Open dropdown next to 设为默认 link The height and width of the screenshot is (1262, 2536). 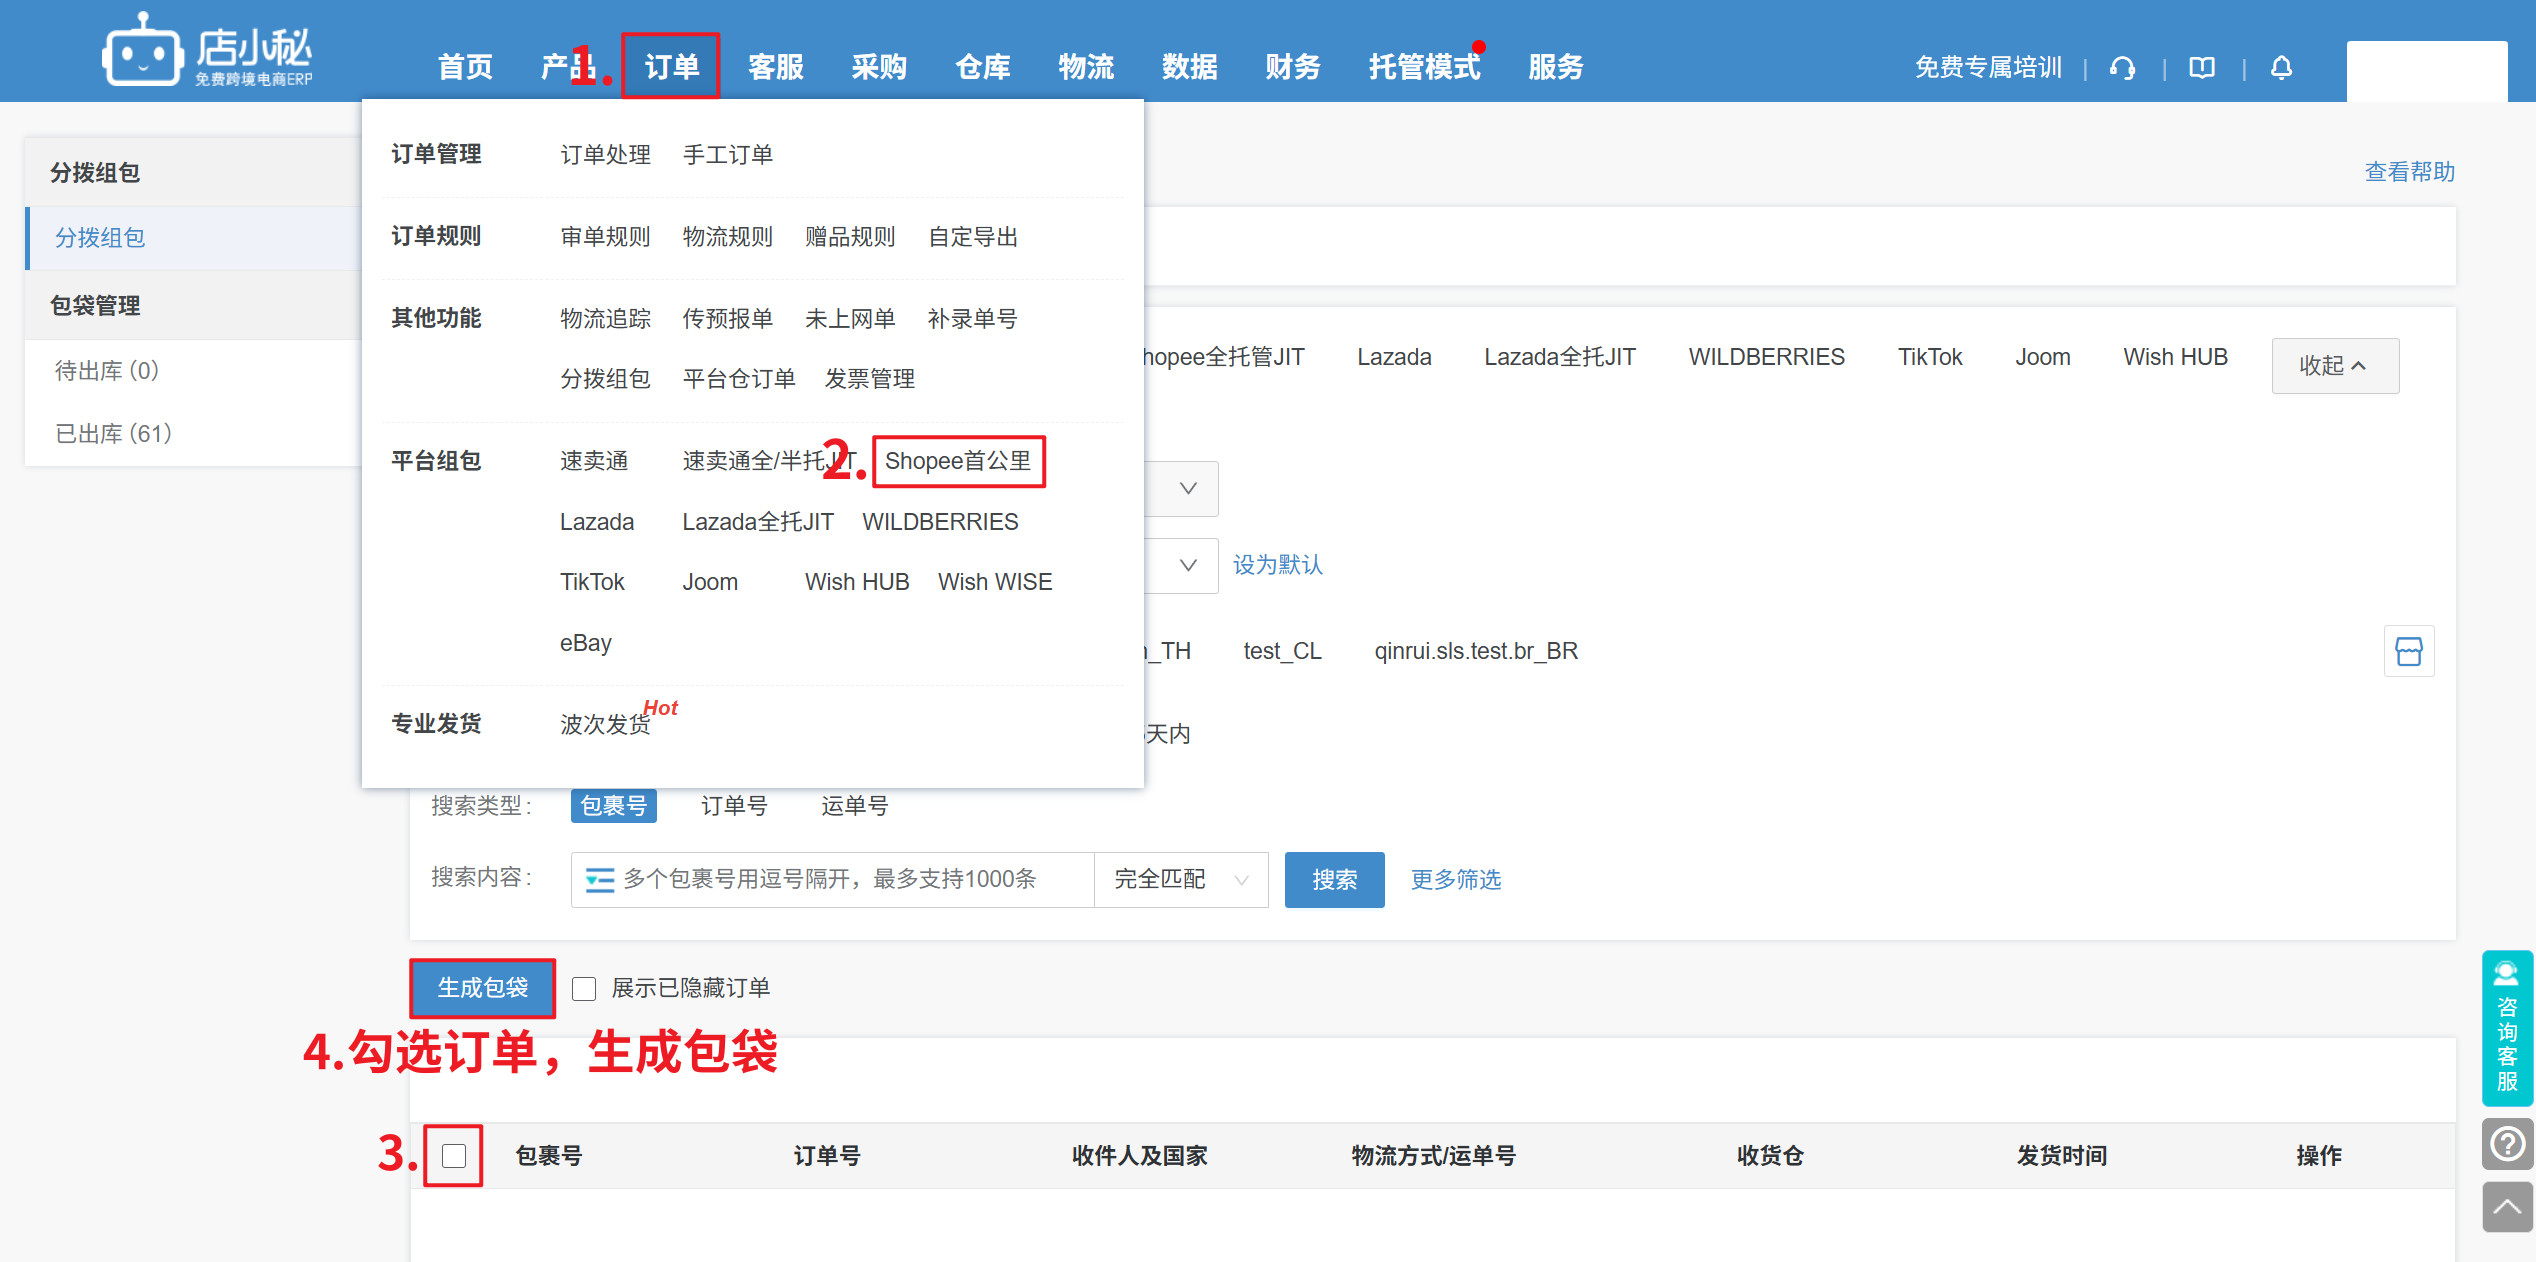point(1186,566)
